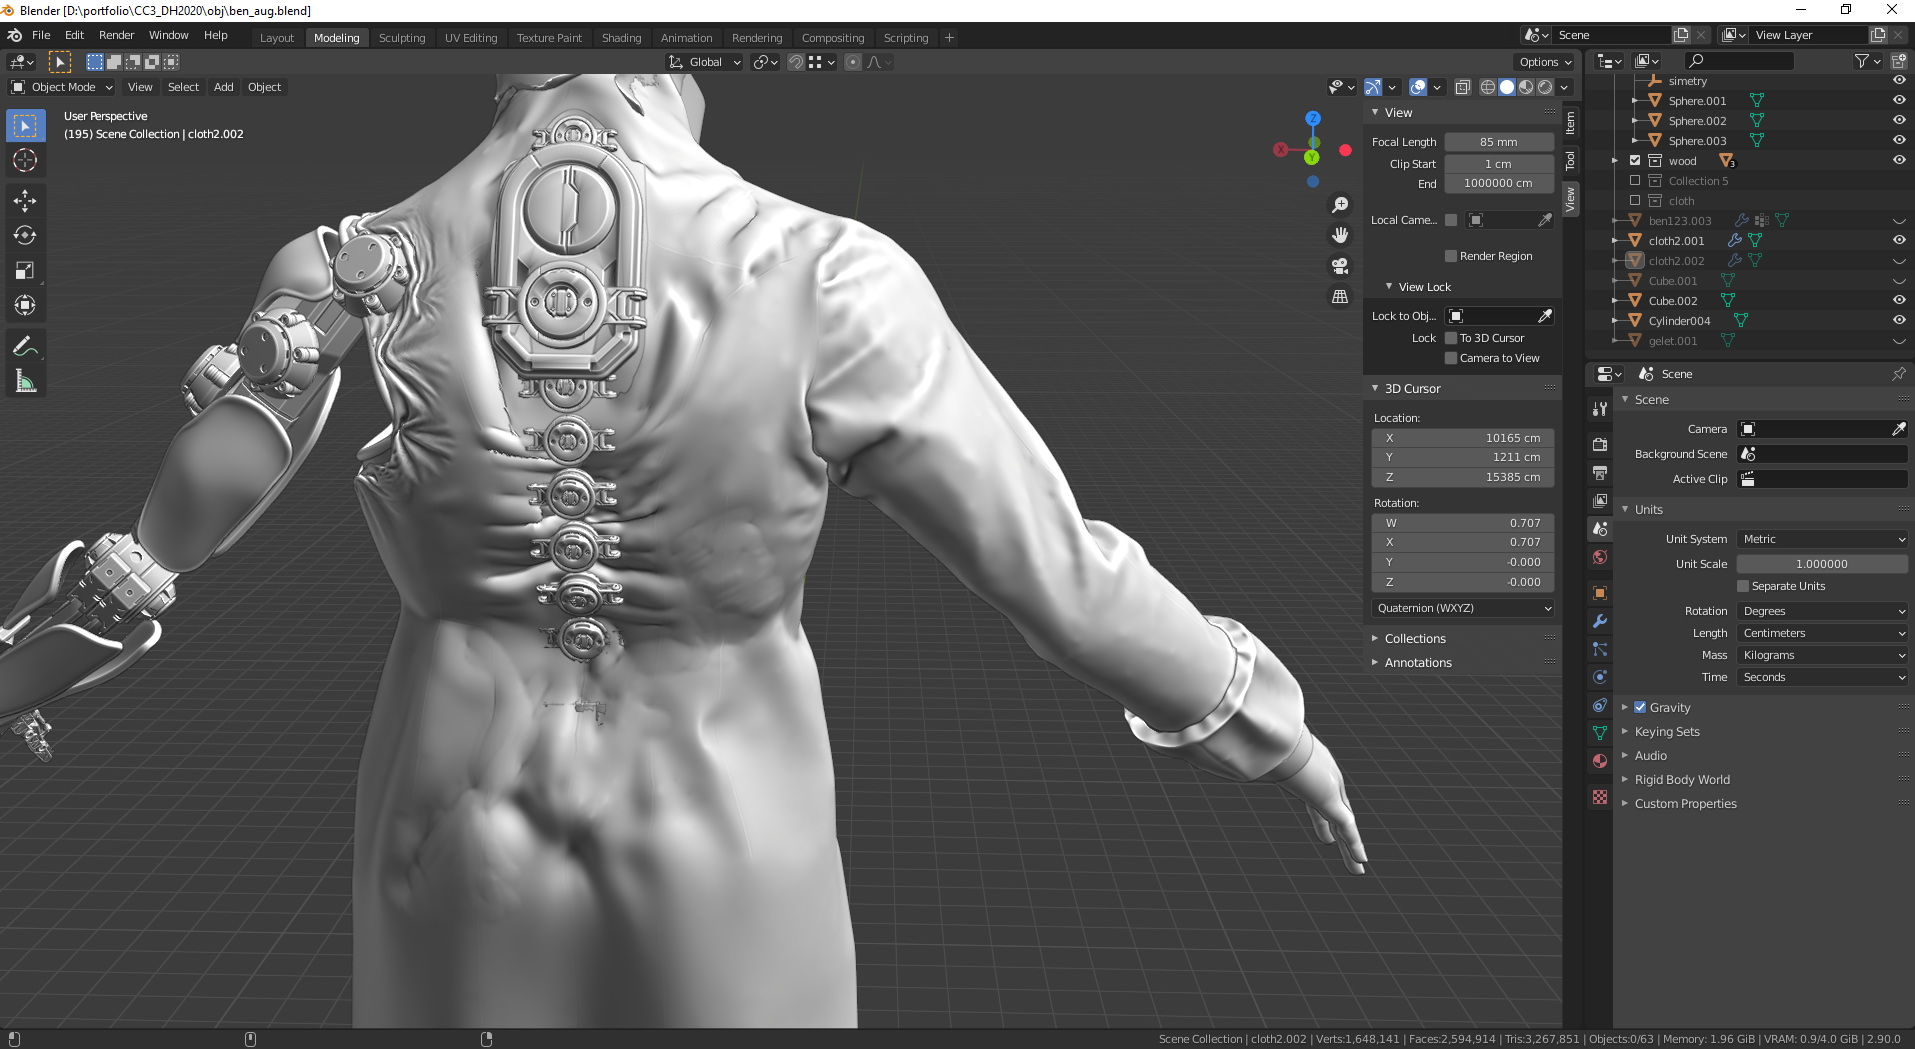Switch to the Sculpting workspace tab
This screenshot has width=1915, height=1049.
click(x=402, y=38)
